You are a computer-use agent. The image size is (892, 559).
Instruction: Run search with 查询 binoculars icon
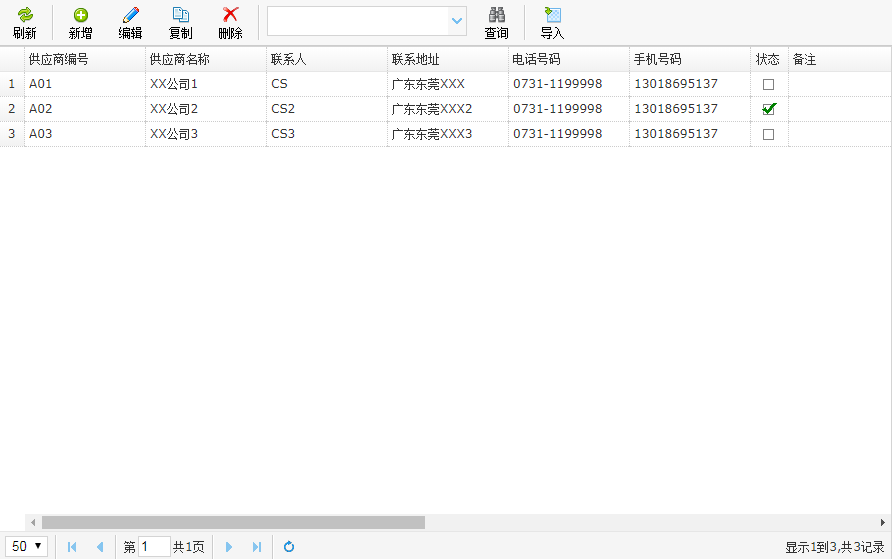point(497,23)
